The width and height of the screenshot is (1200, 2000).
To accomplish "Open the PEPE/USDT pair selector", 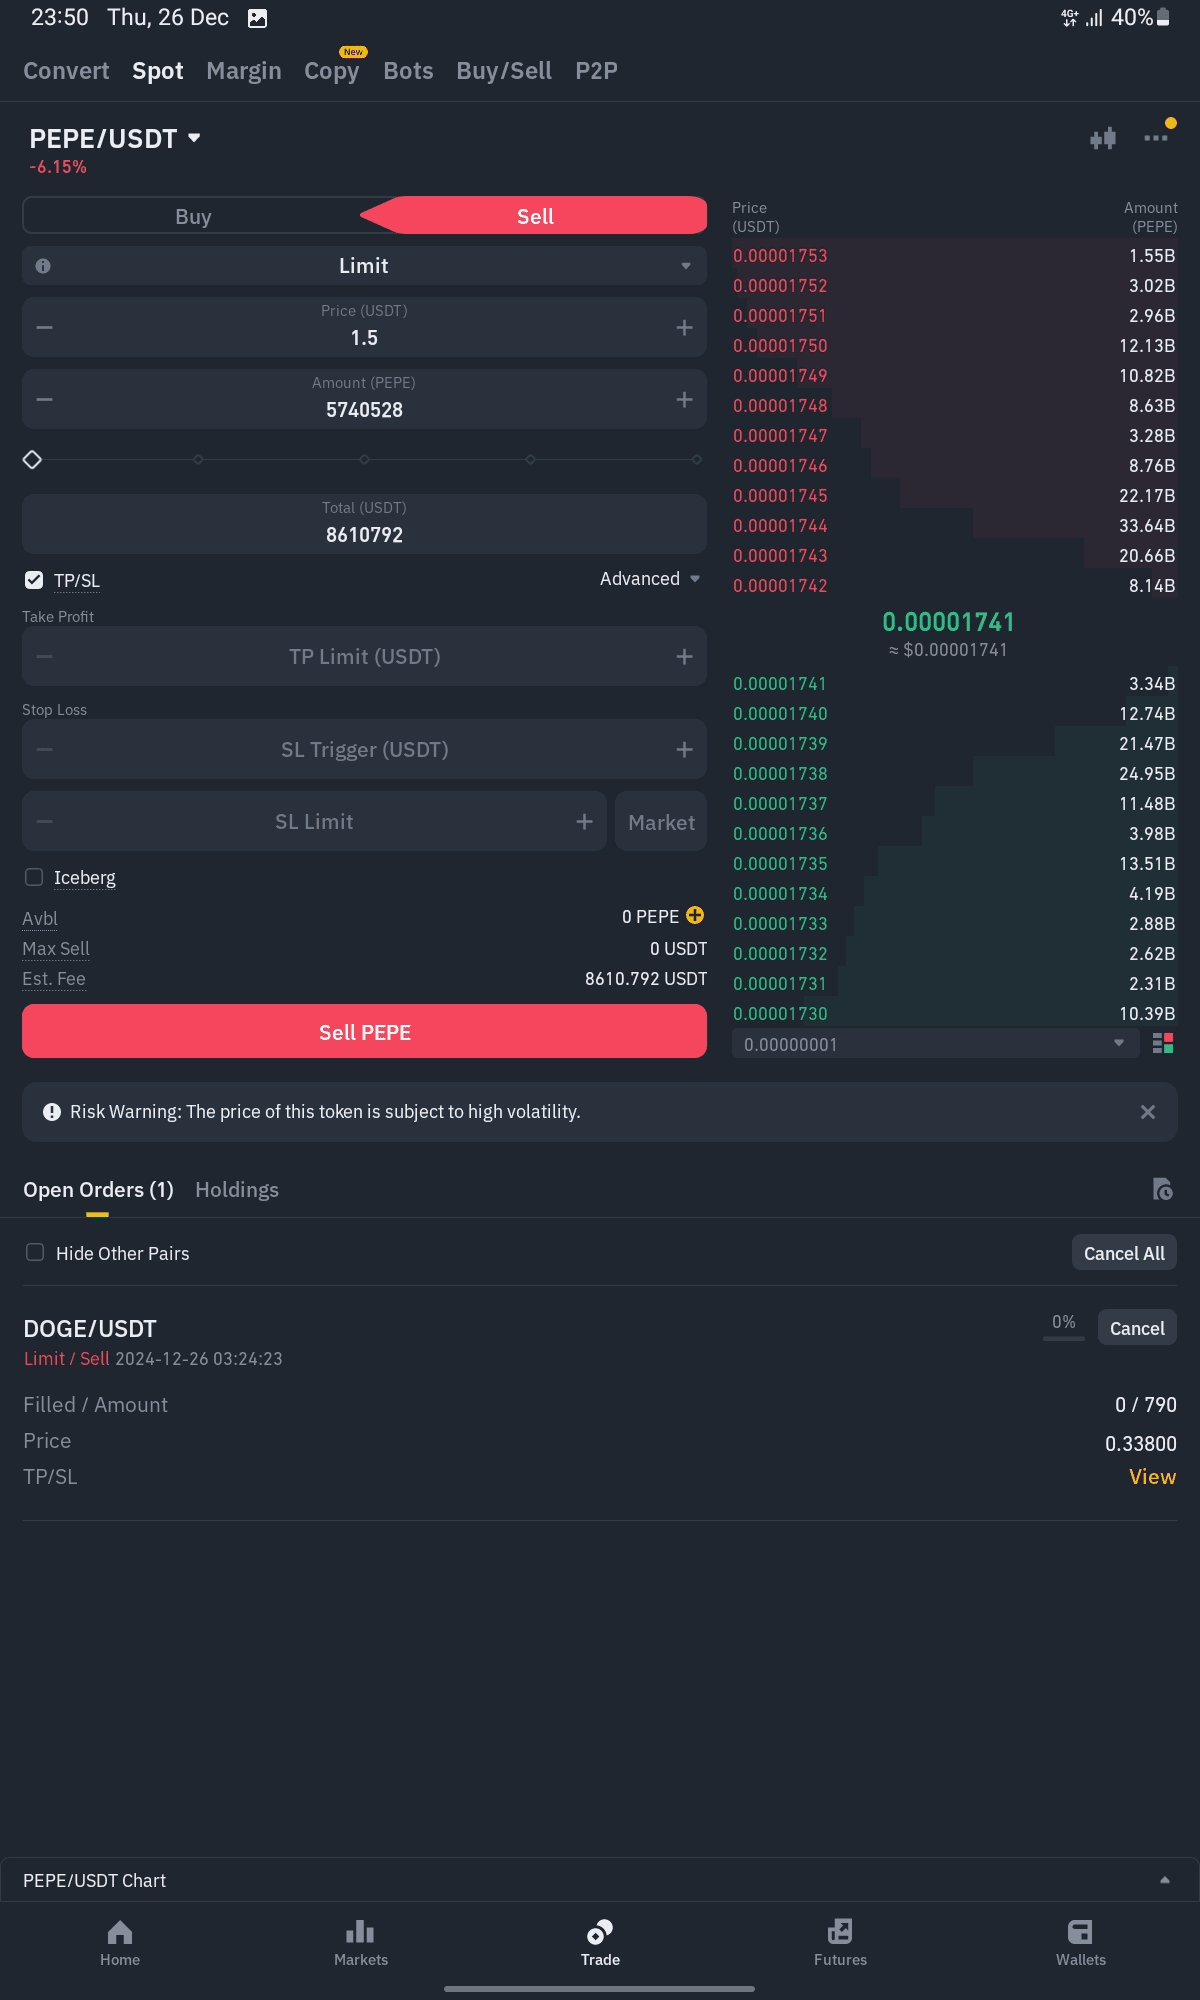I will coord(115,138).
